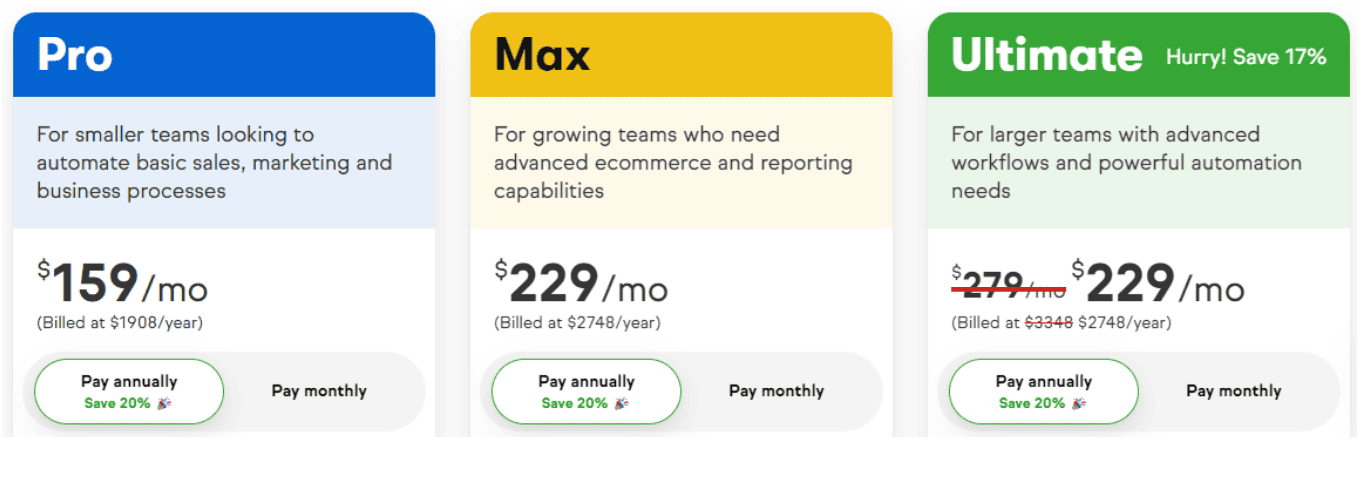The height and width of the screenshot is (487, 1369).
Task: Open the blue Pro plan header
Action: [224, 54]
